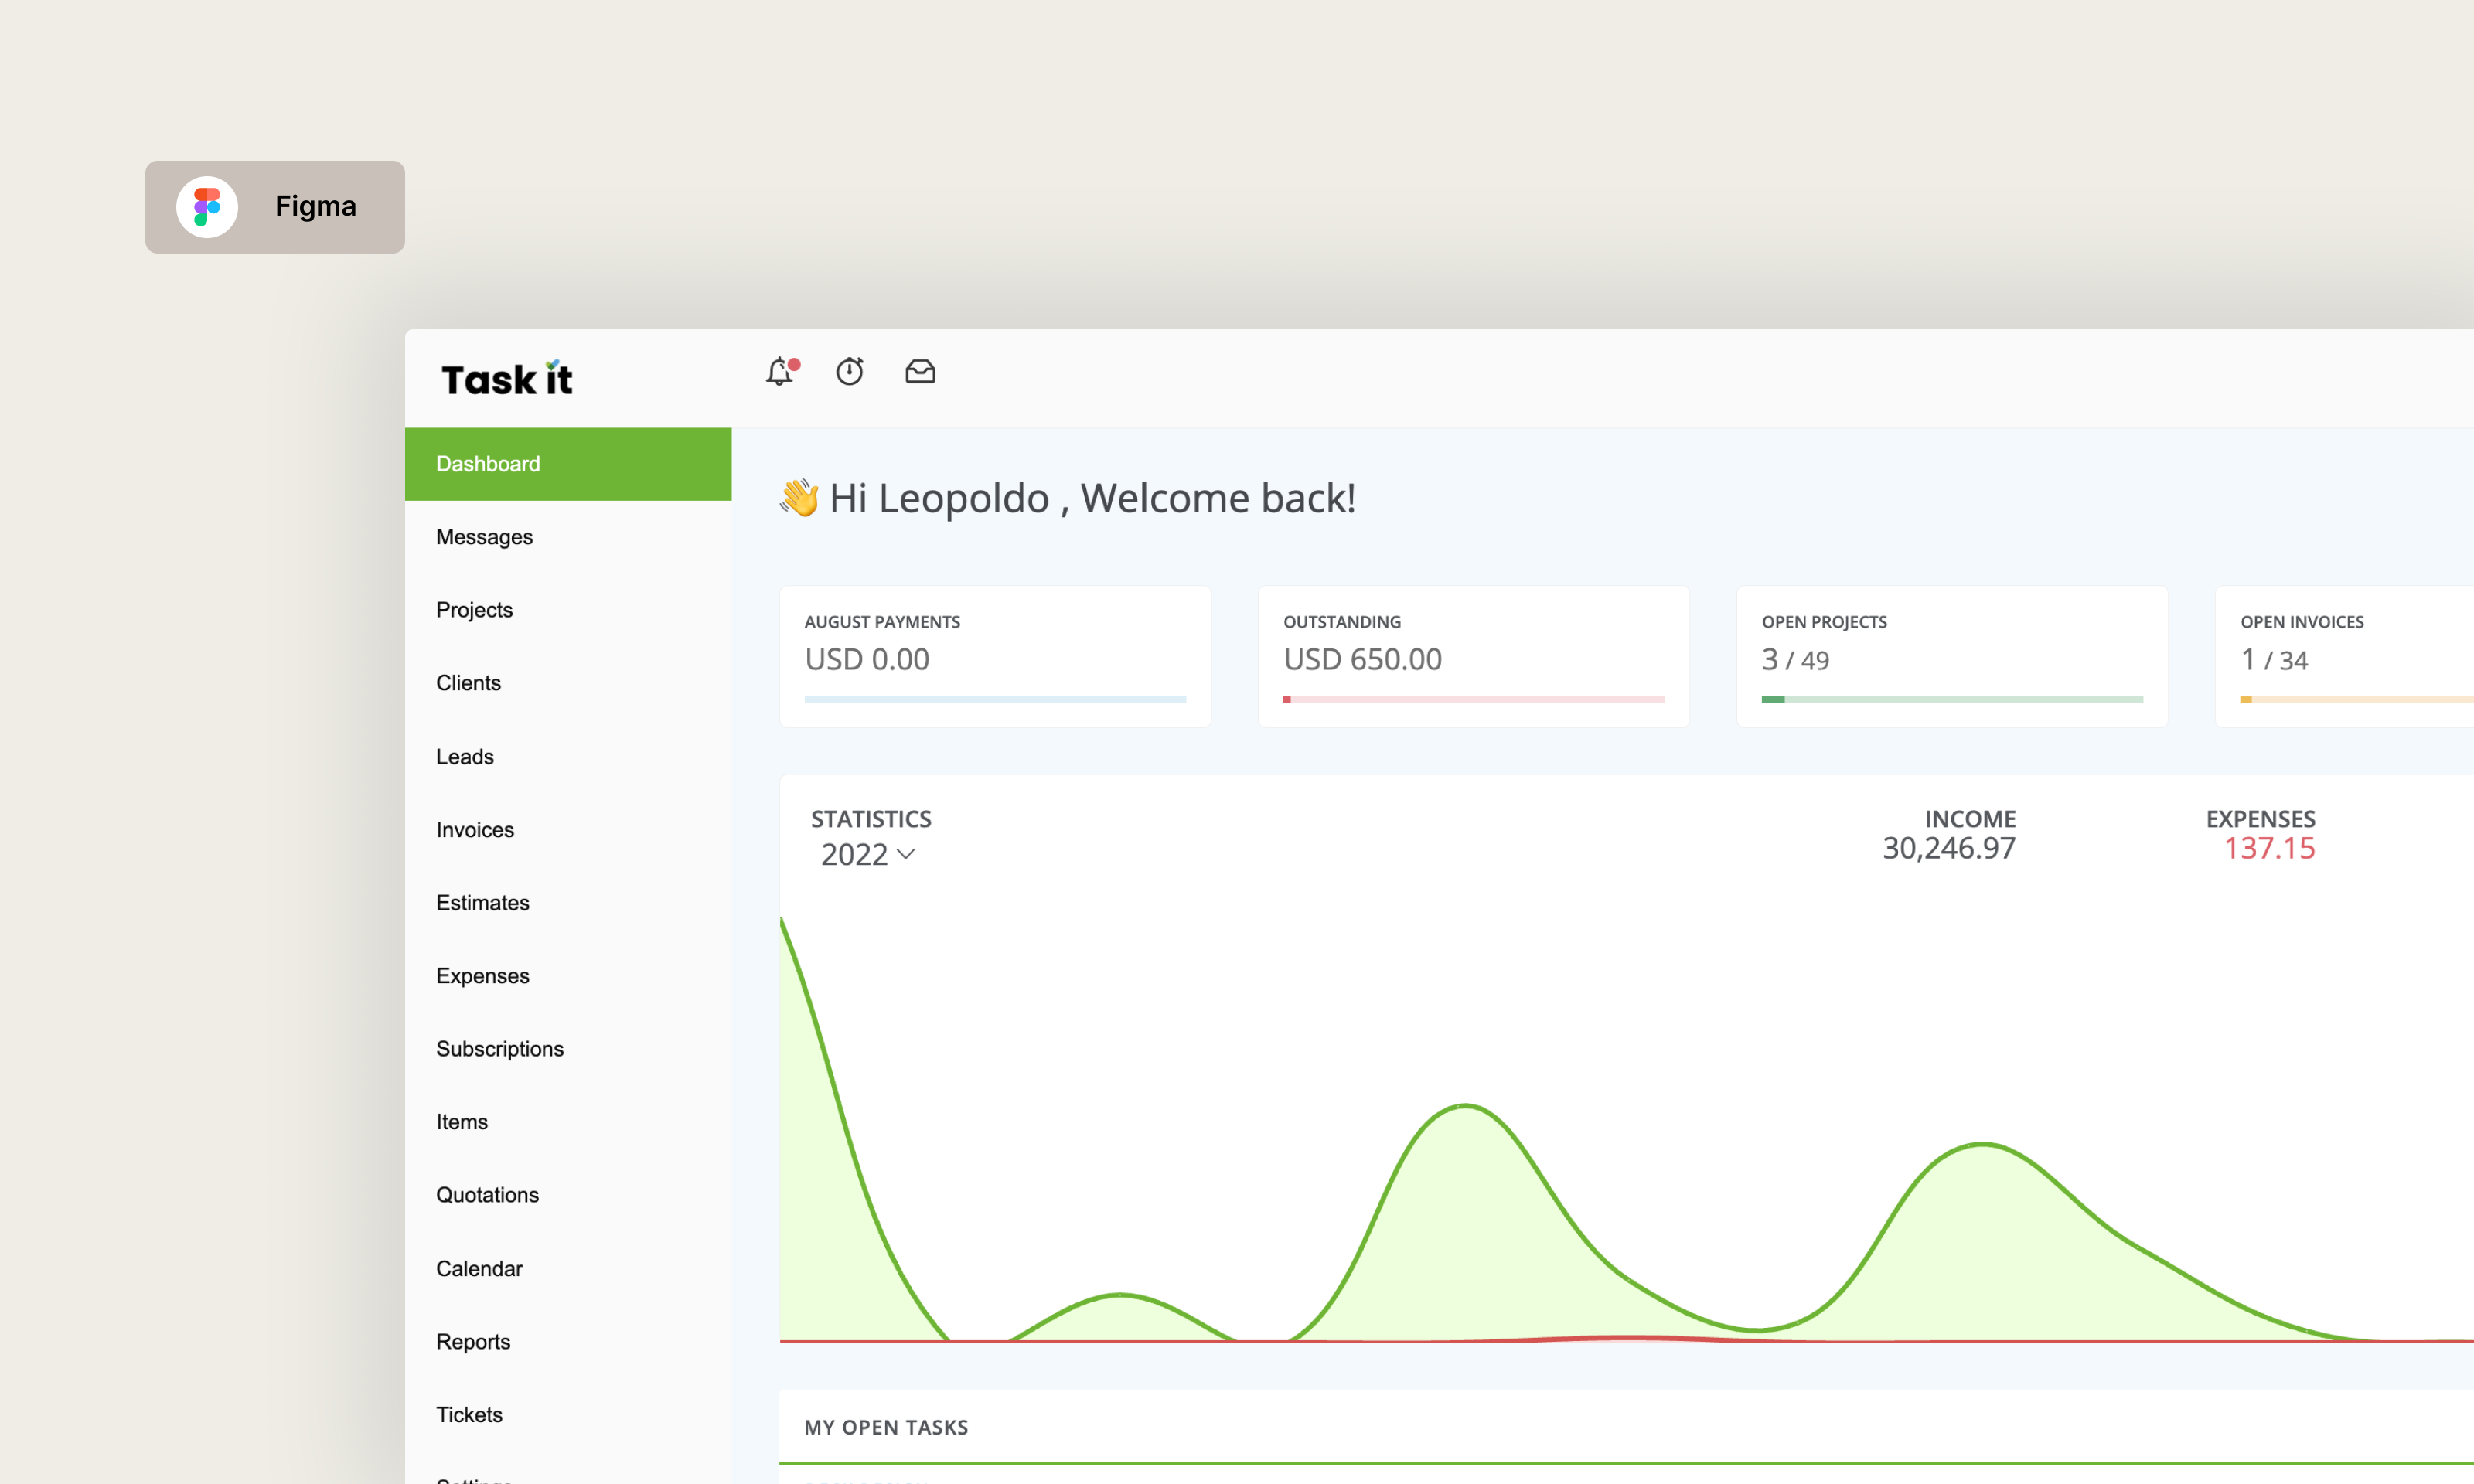Screen dimensions: 2474x1484
Task: Click the Expenses value 137.15
Action: 2269,849
